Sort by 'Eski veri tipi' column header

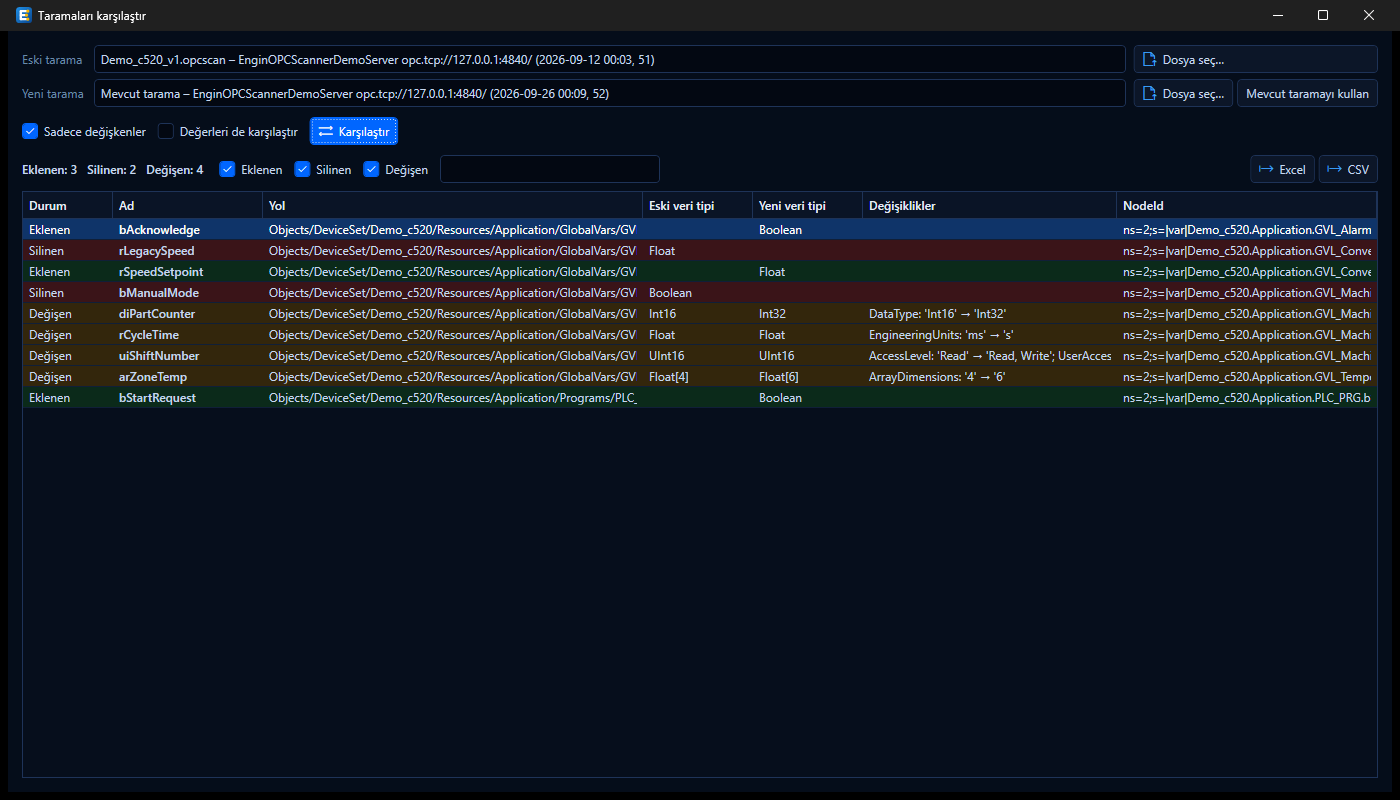[x=697, y=206]
